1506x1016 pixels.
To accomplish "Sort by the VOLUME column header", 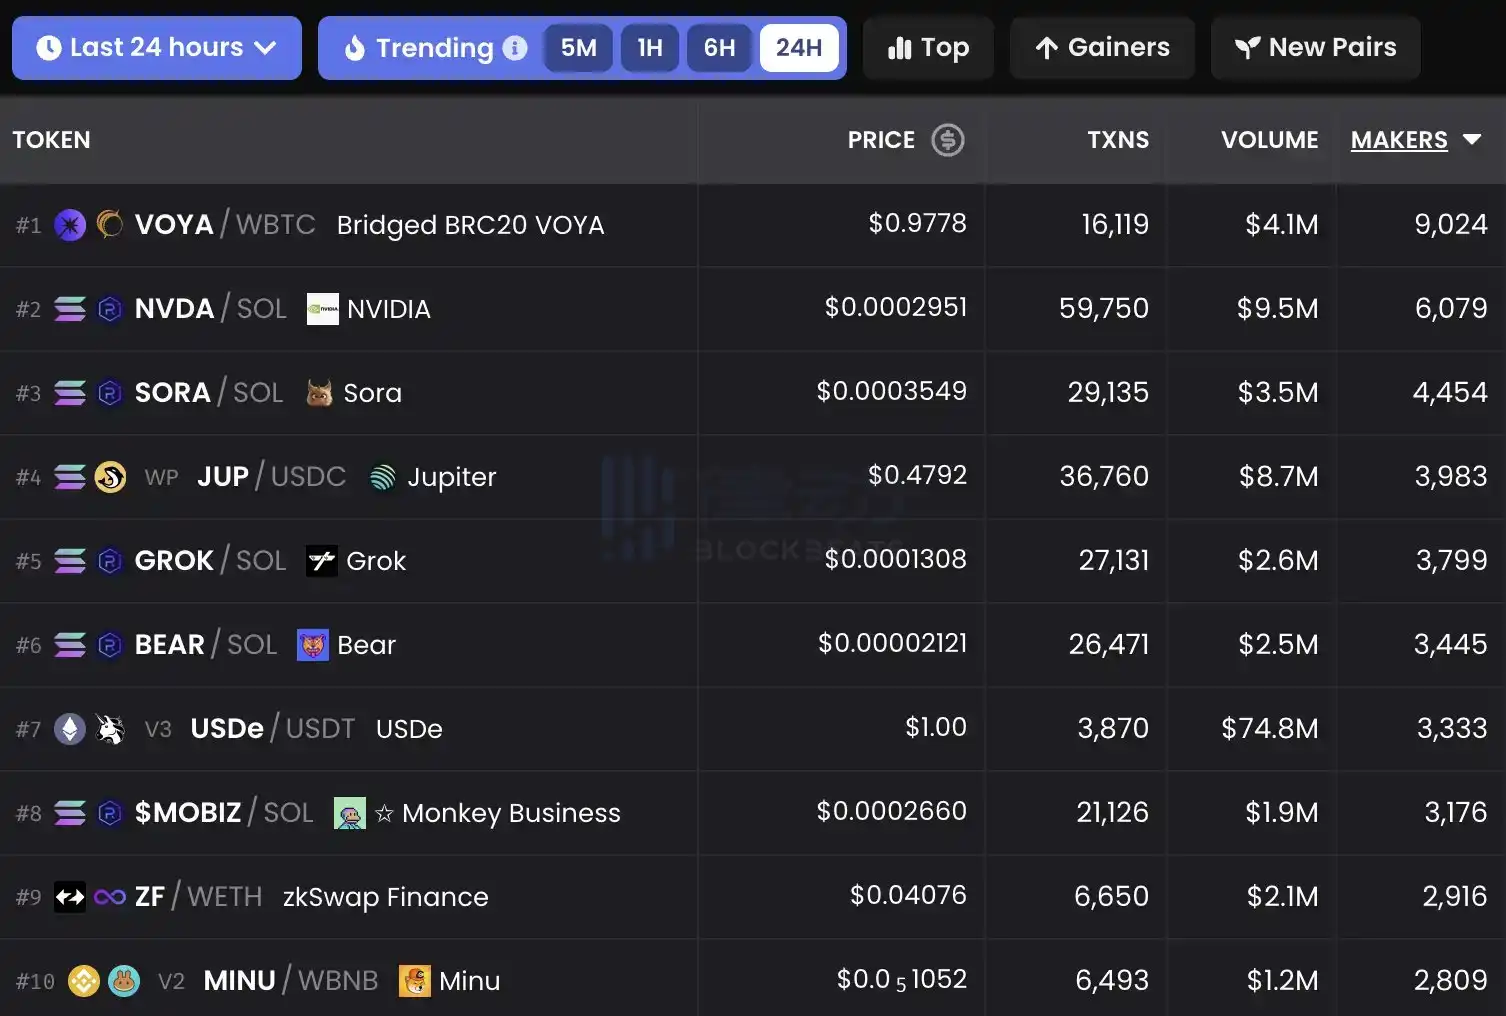I will coord(1269,140).
